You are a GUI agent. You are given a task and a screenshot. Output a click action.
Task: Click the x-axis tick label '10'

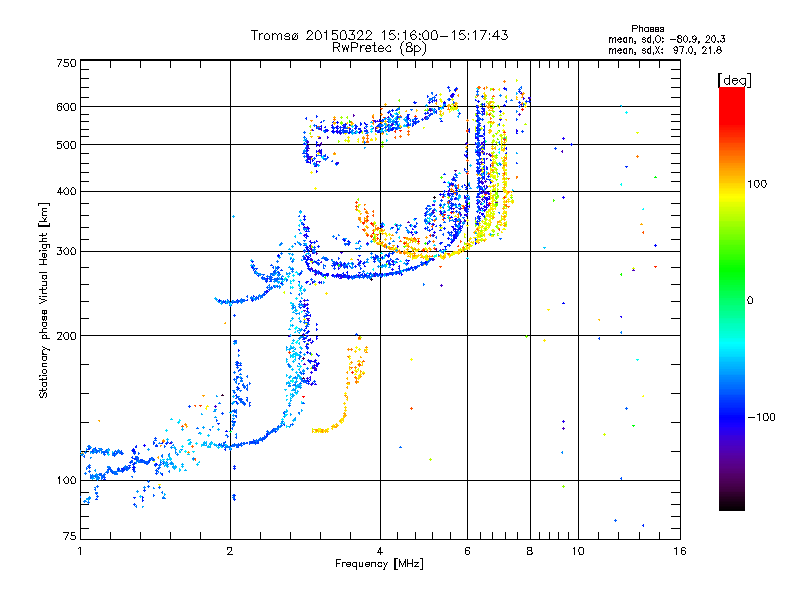click(578, 551)
